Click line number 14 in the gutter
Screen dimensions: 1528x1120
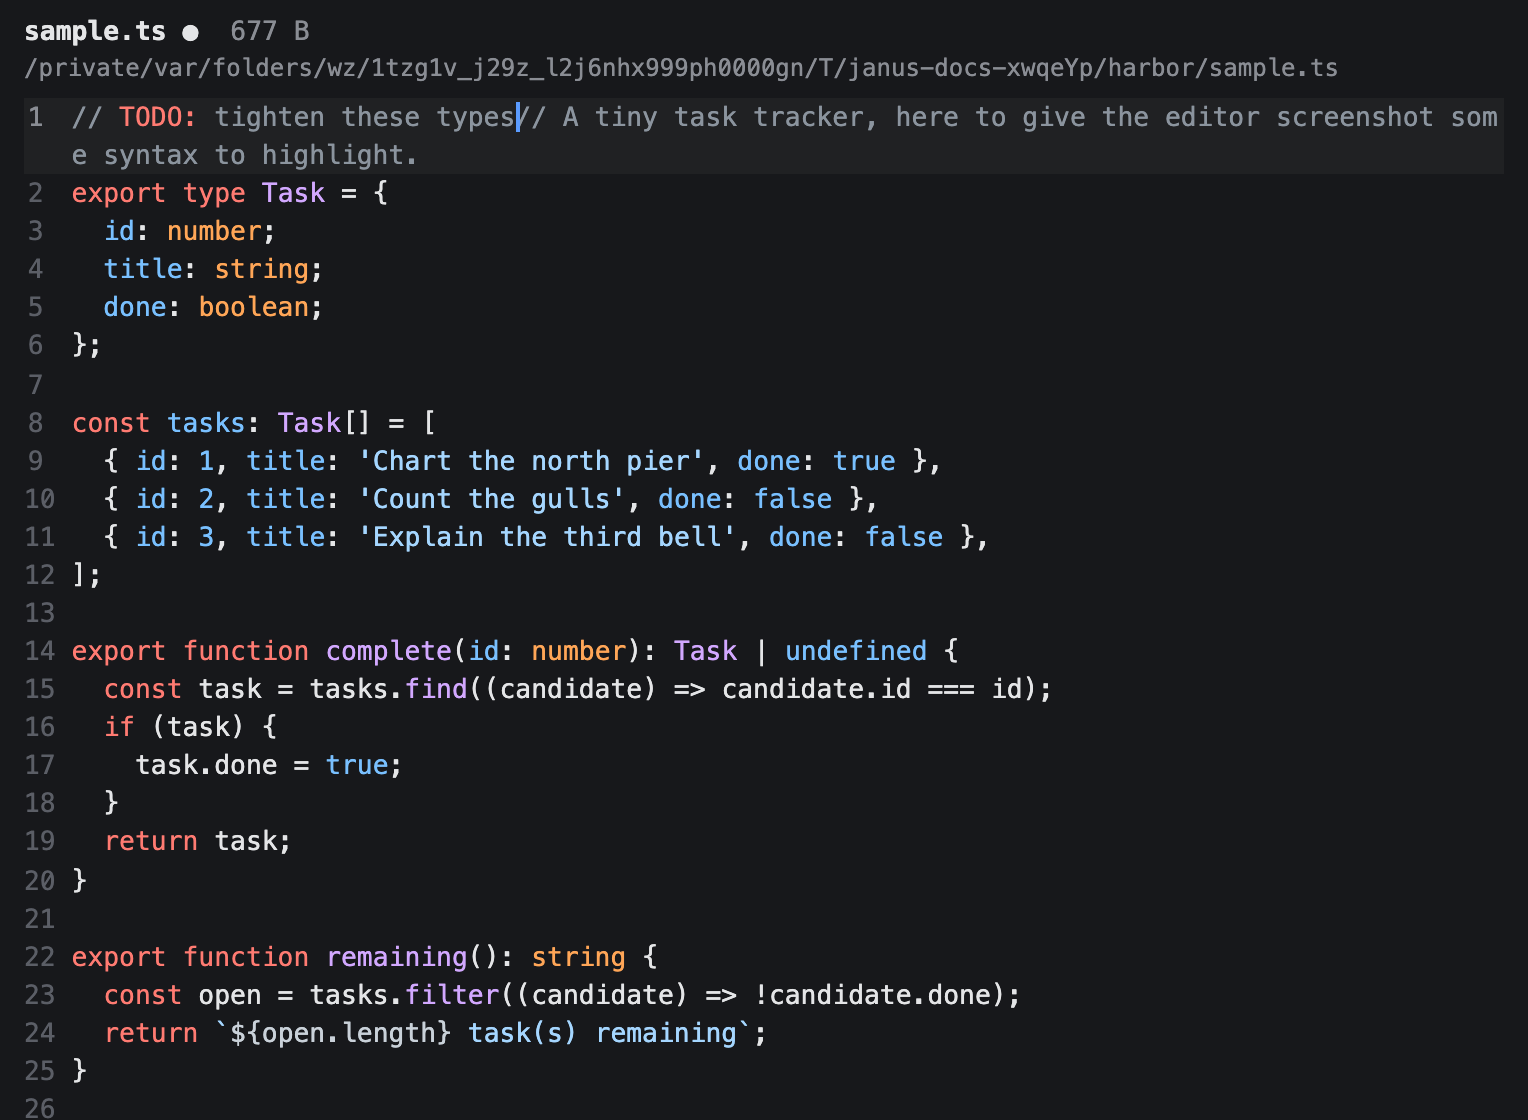[40, 651]
